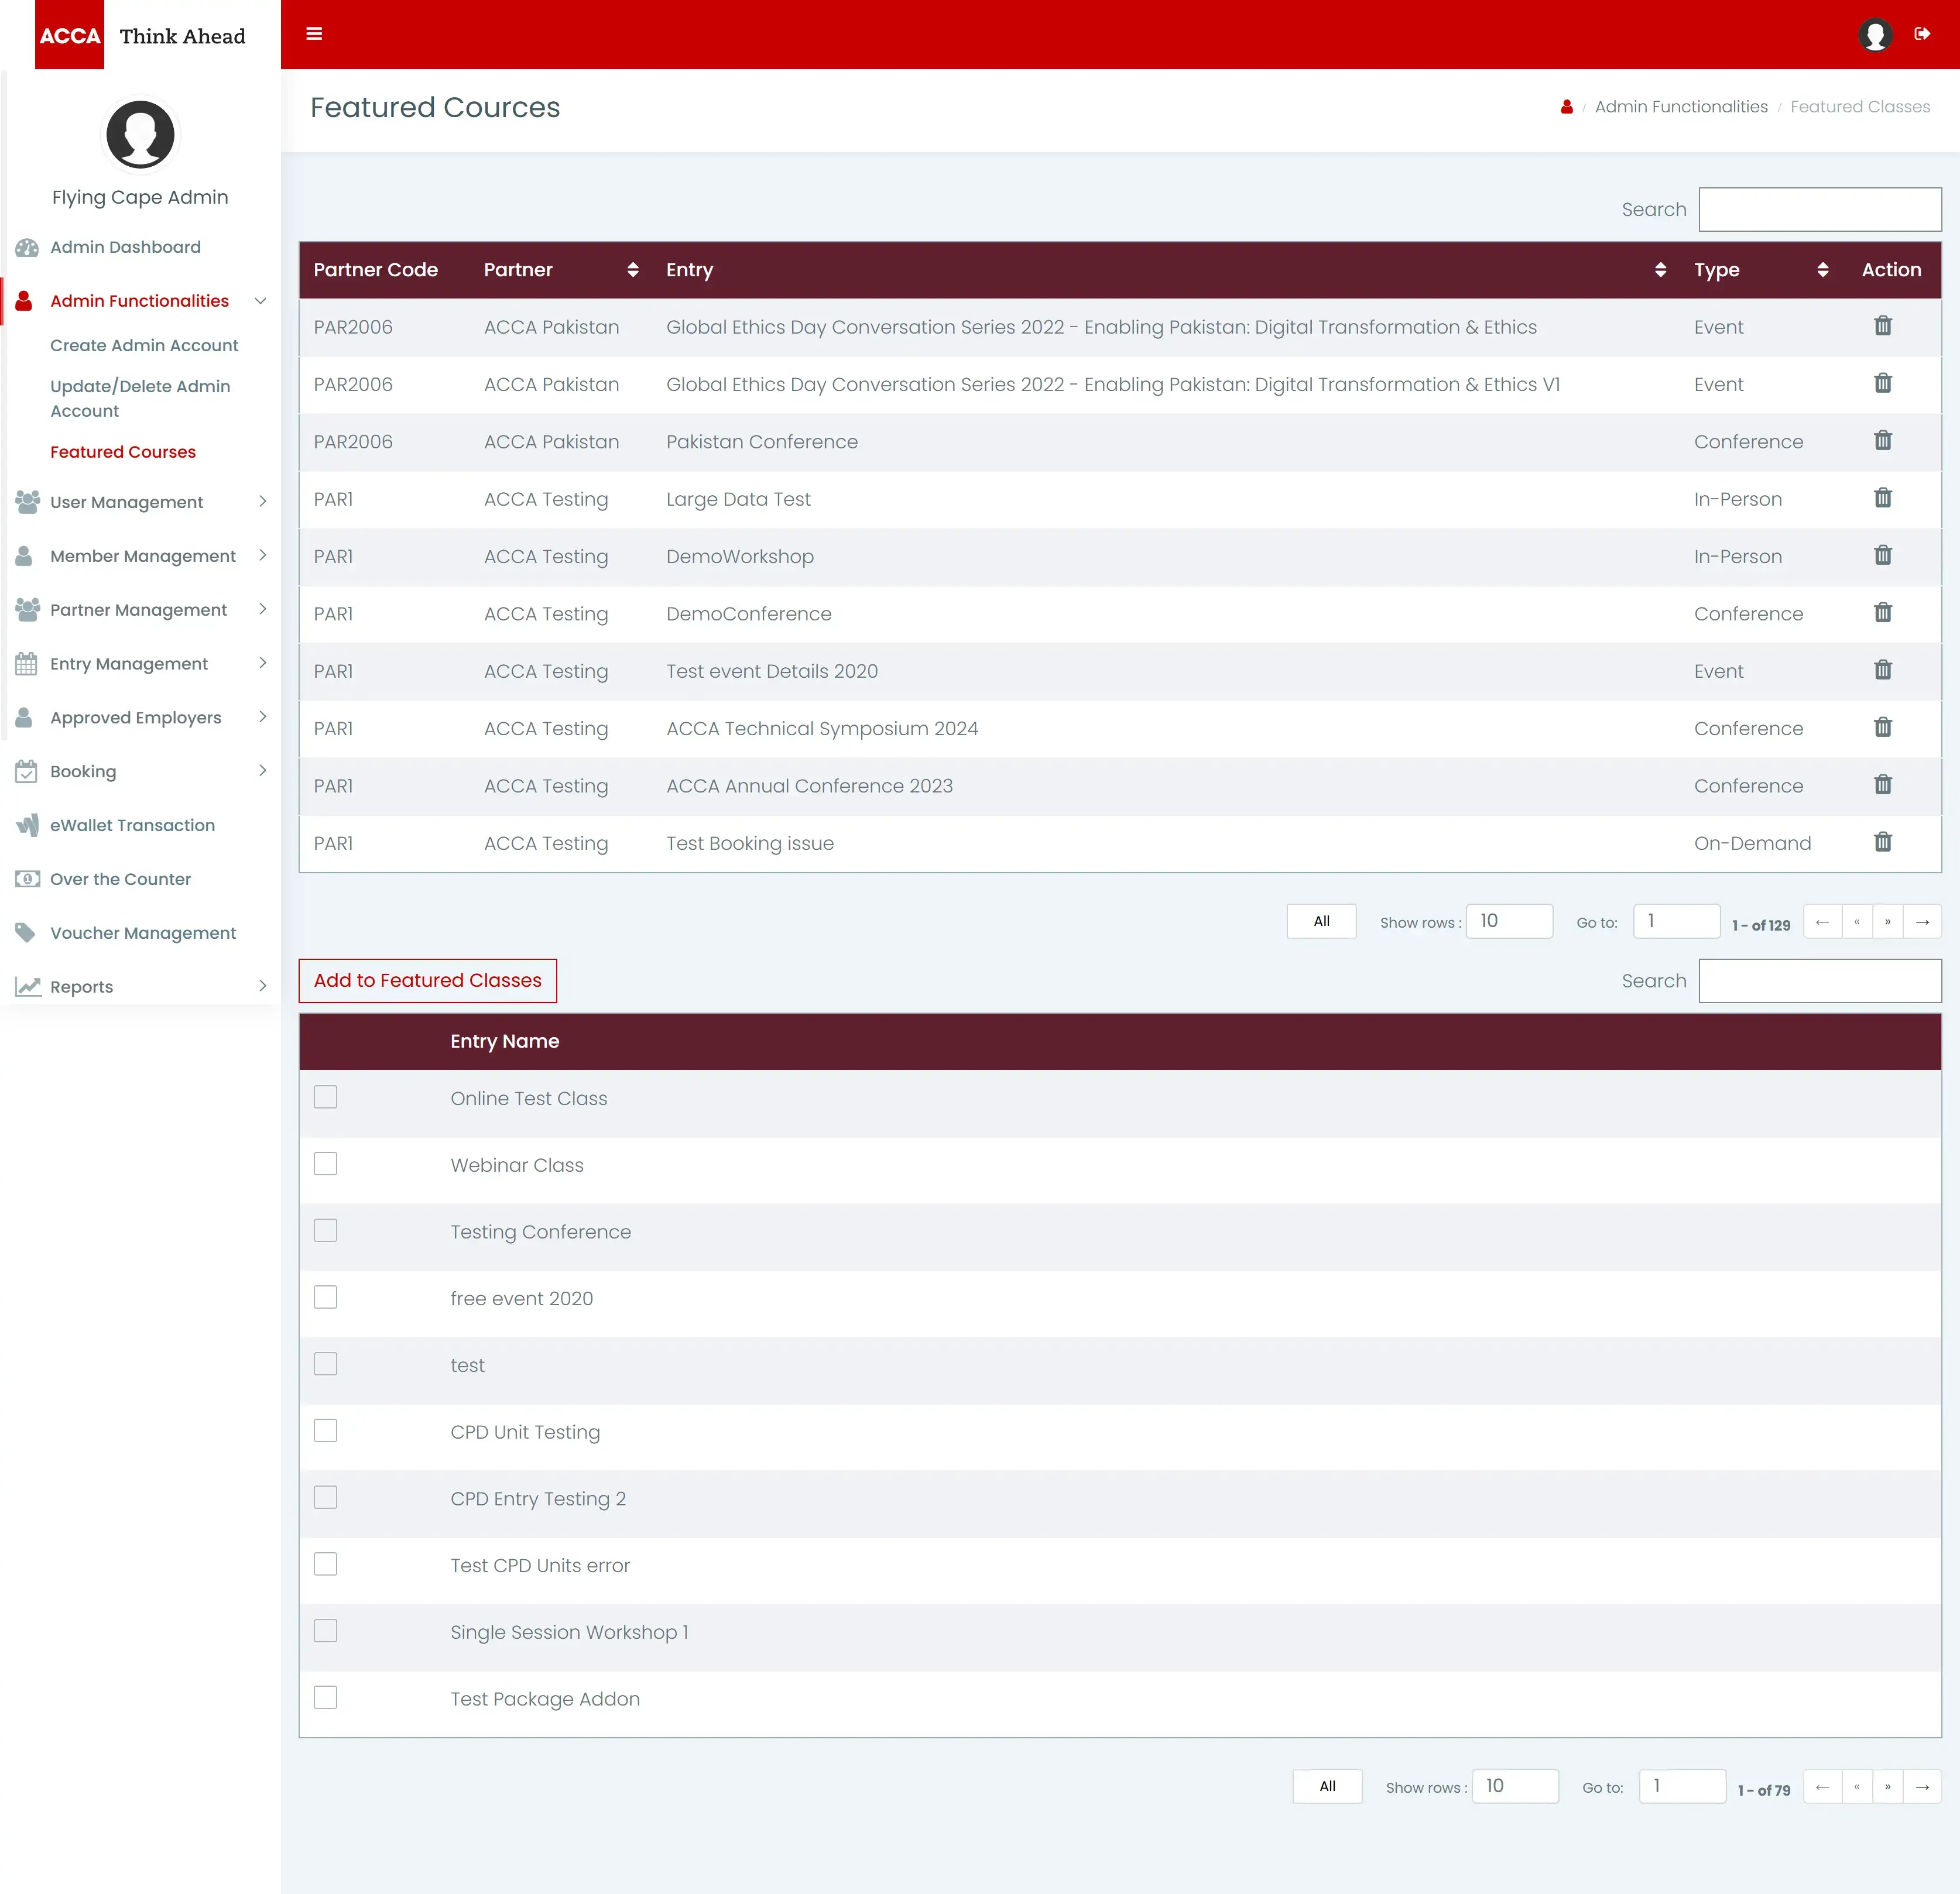Select the Reports chart icon
This screenshot has width=1960, height=1894.
point(26,986)
